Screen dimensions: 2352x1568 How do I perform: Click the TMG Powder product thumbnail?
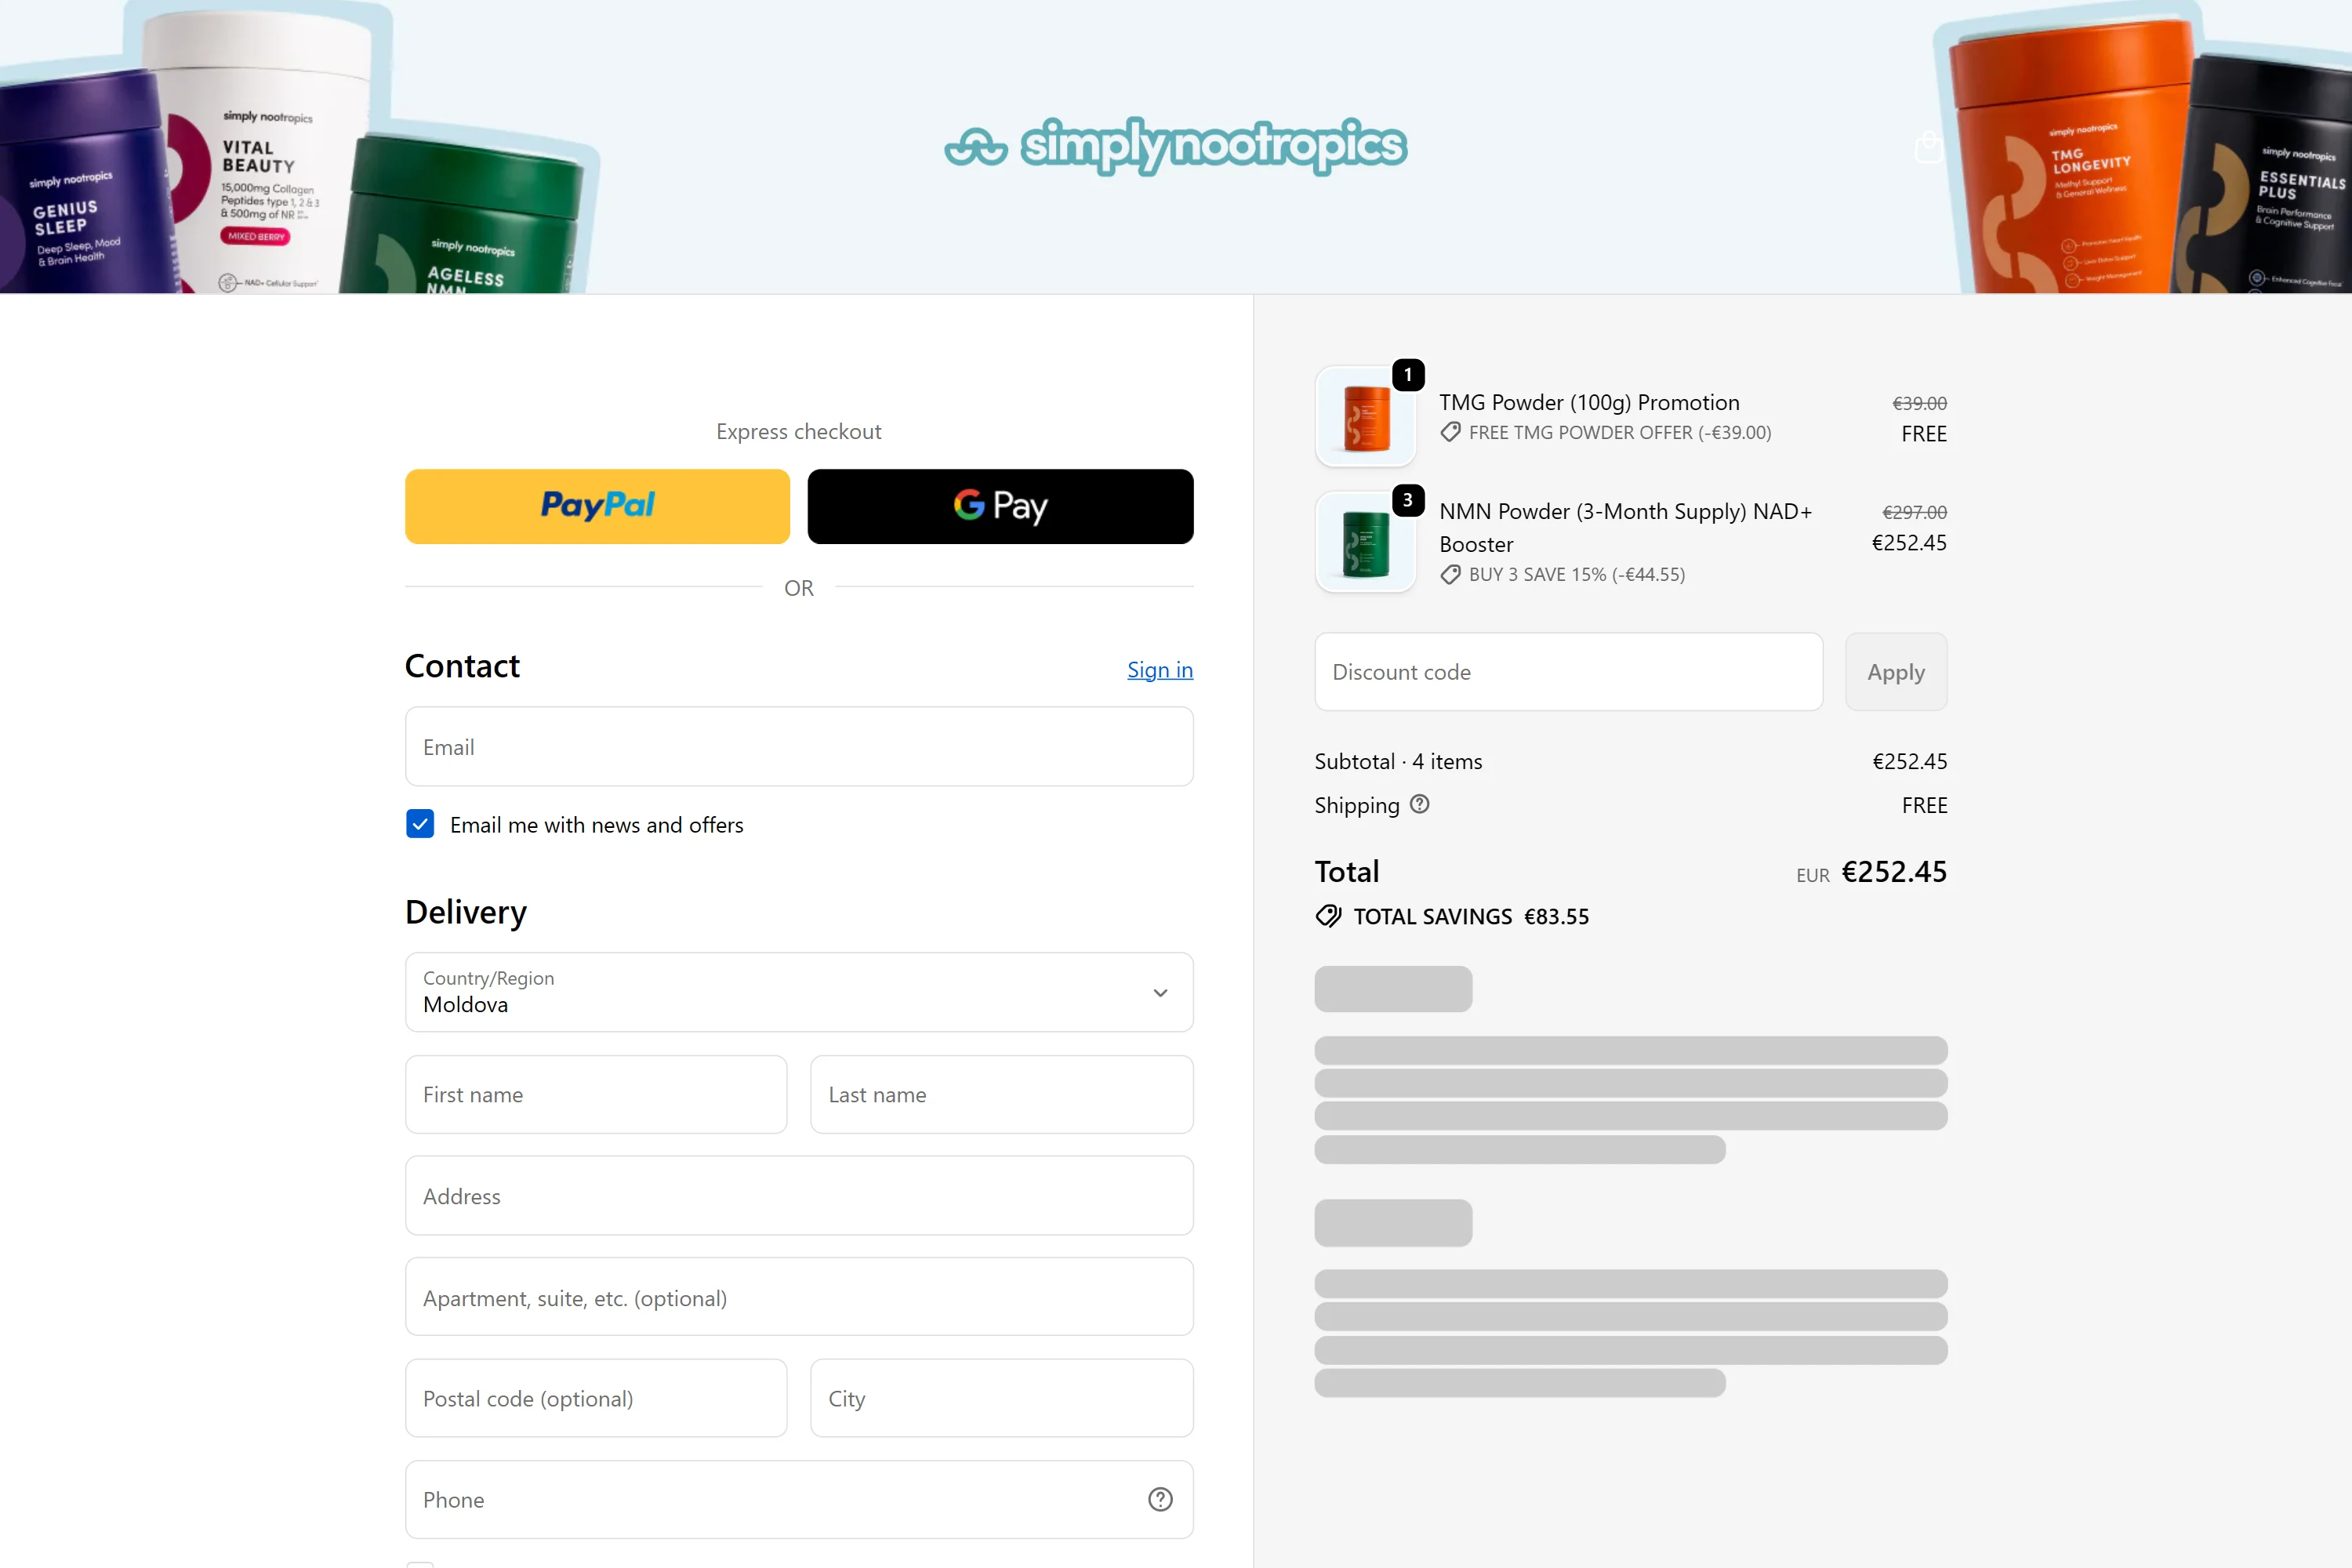click(x=1365, y=416)
